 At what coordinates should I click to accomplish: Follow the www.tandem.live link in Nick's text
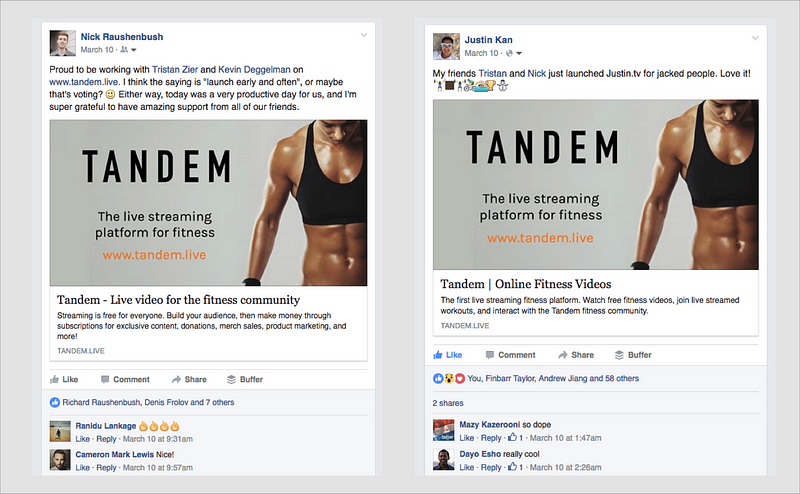(84, 82)
